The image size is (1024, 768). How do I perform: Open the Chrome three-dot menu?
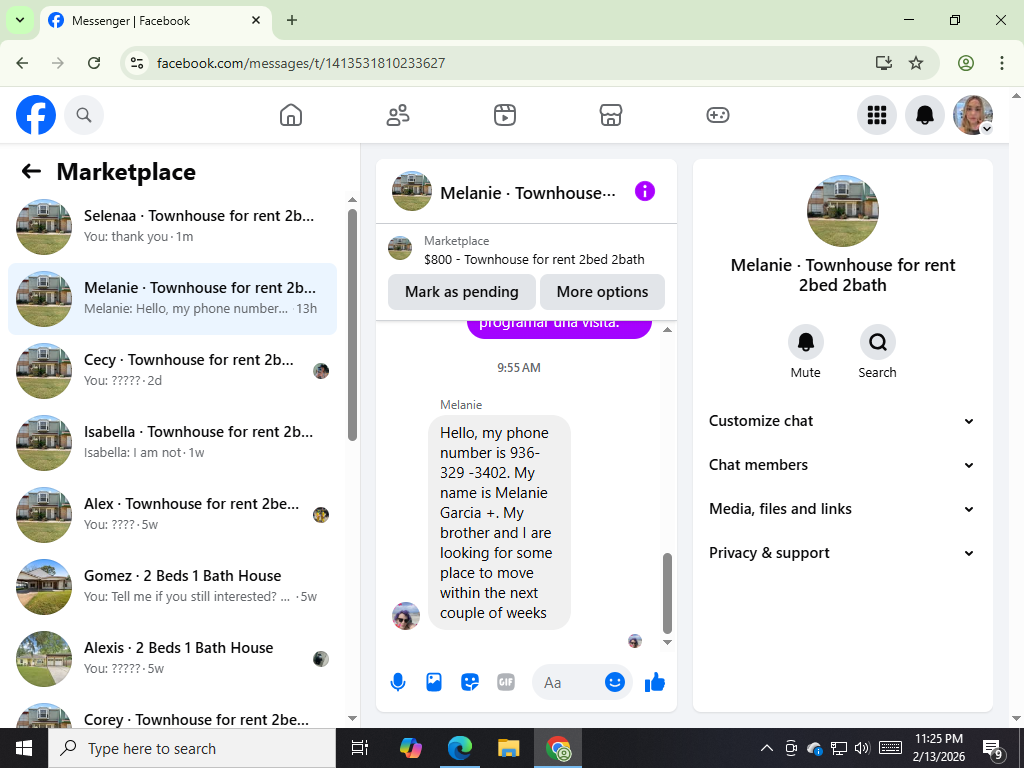(x=1002, y=63)
